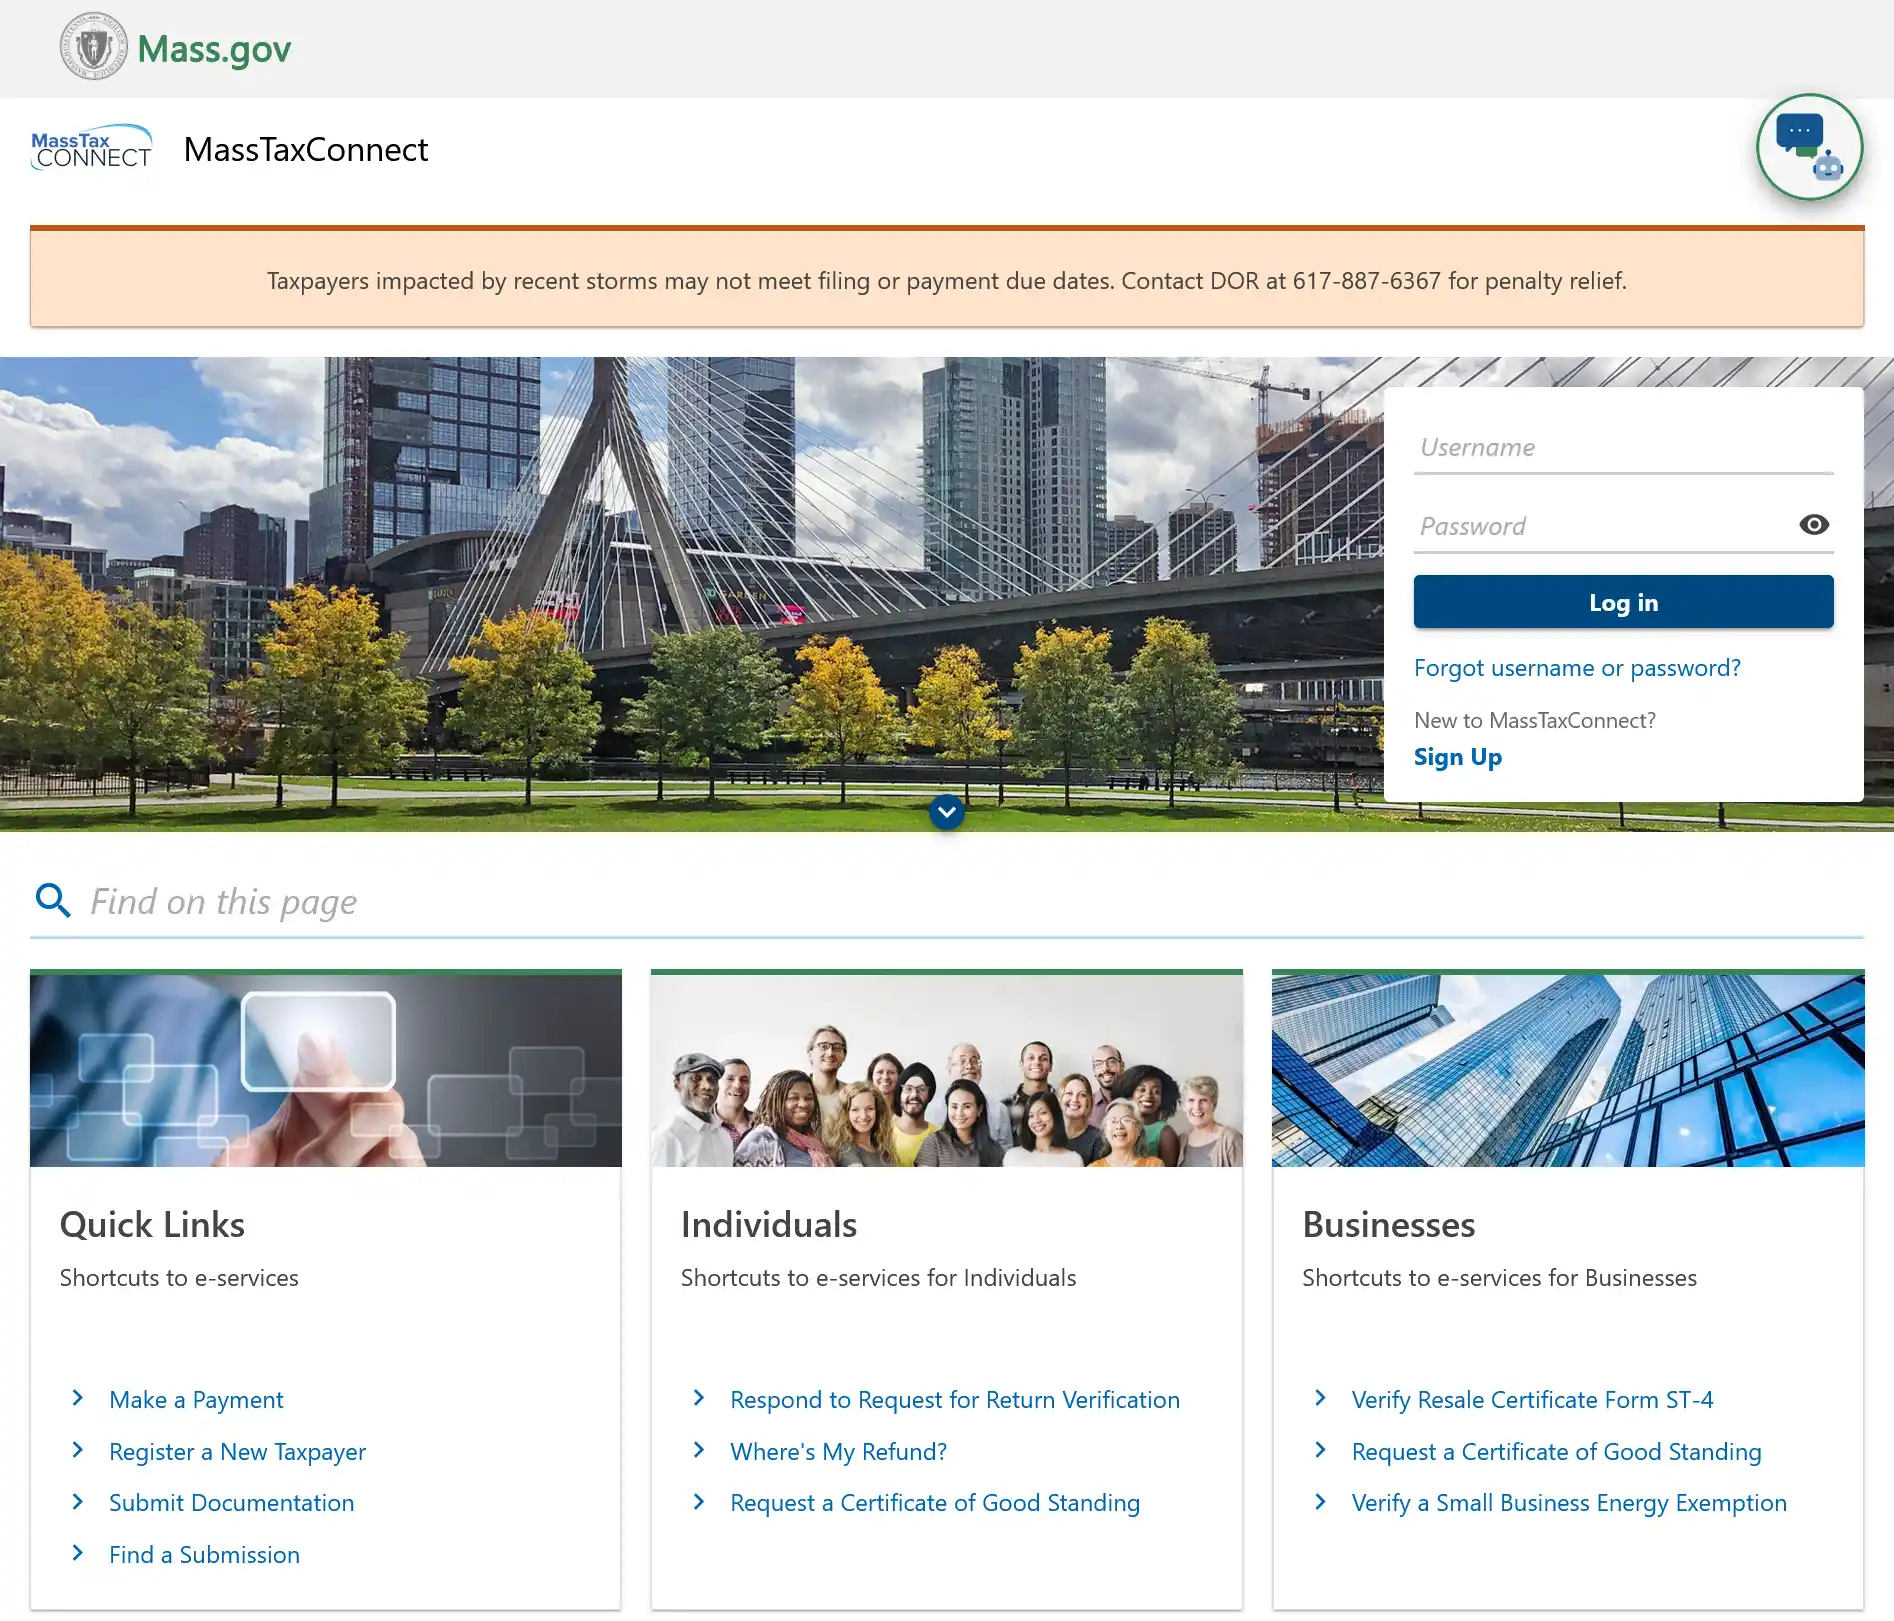
Task: Open Register a New Taxpayer link
Action: click(237, 1452)
